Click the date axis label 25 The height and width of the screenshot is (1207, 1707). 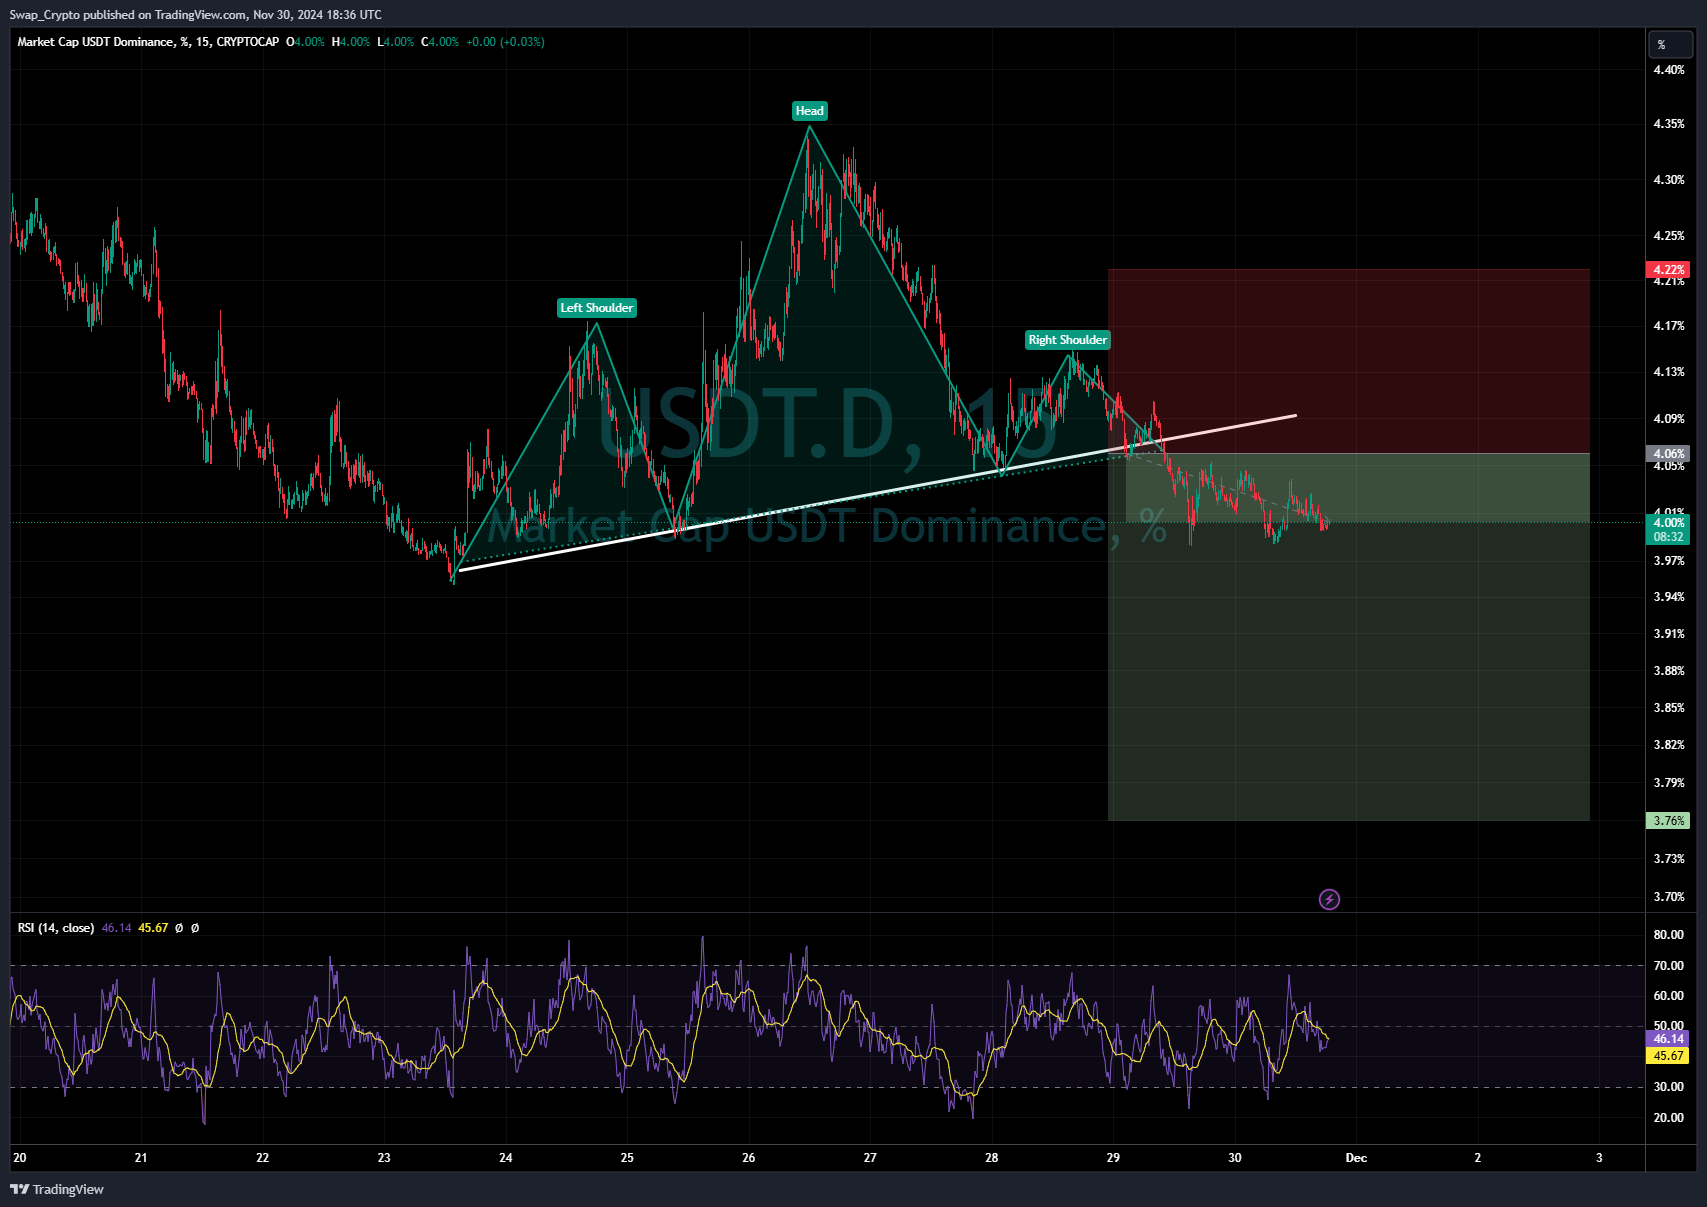627,1158
